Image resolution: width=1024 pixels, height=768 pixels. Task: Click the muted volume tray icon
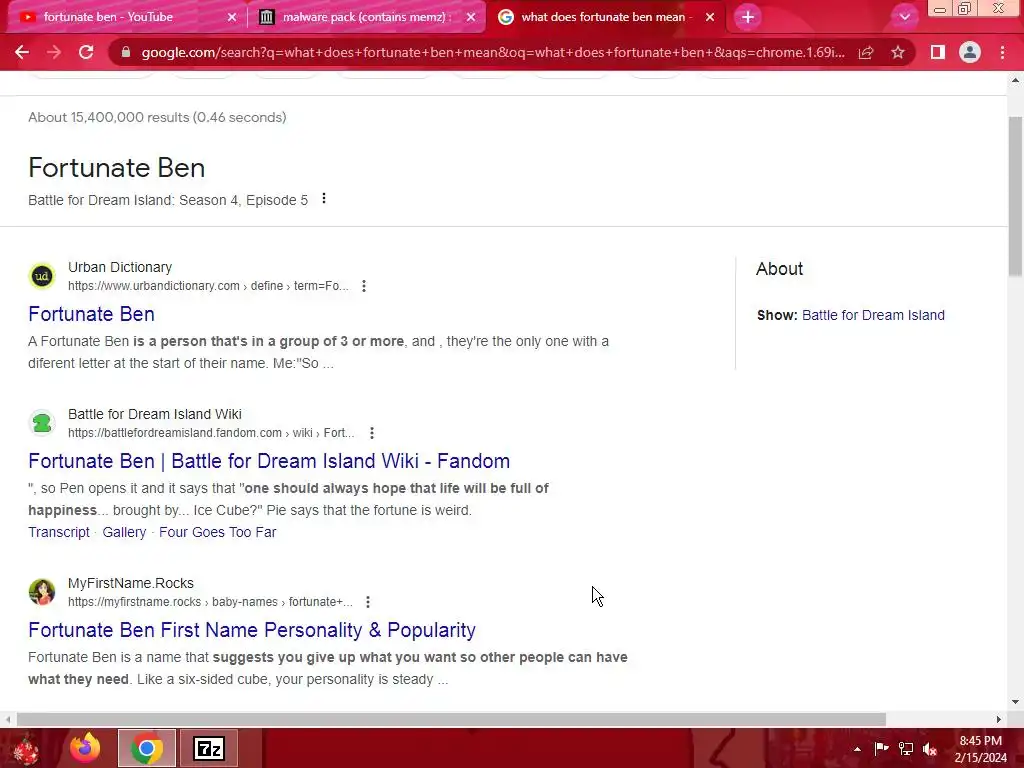point(930,749)
